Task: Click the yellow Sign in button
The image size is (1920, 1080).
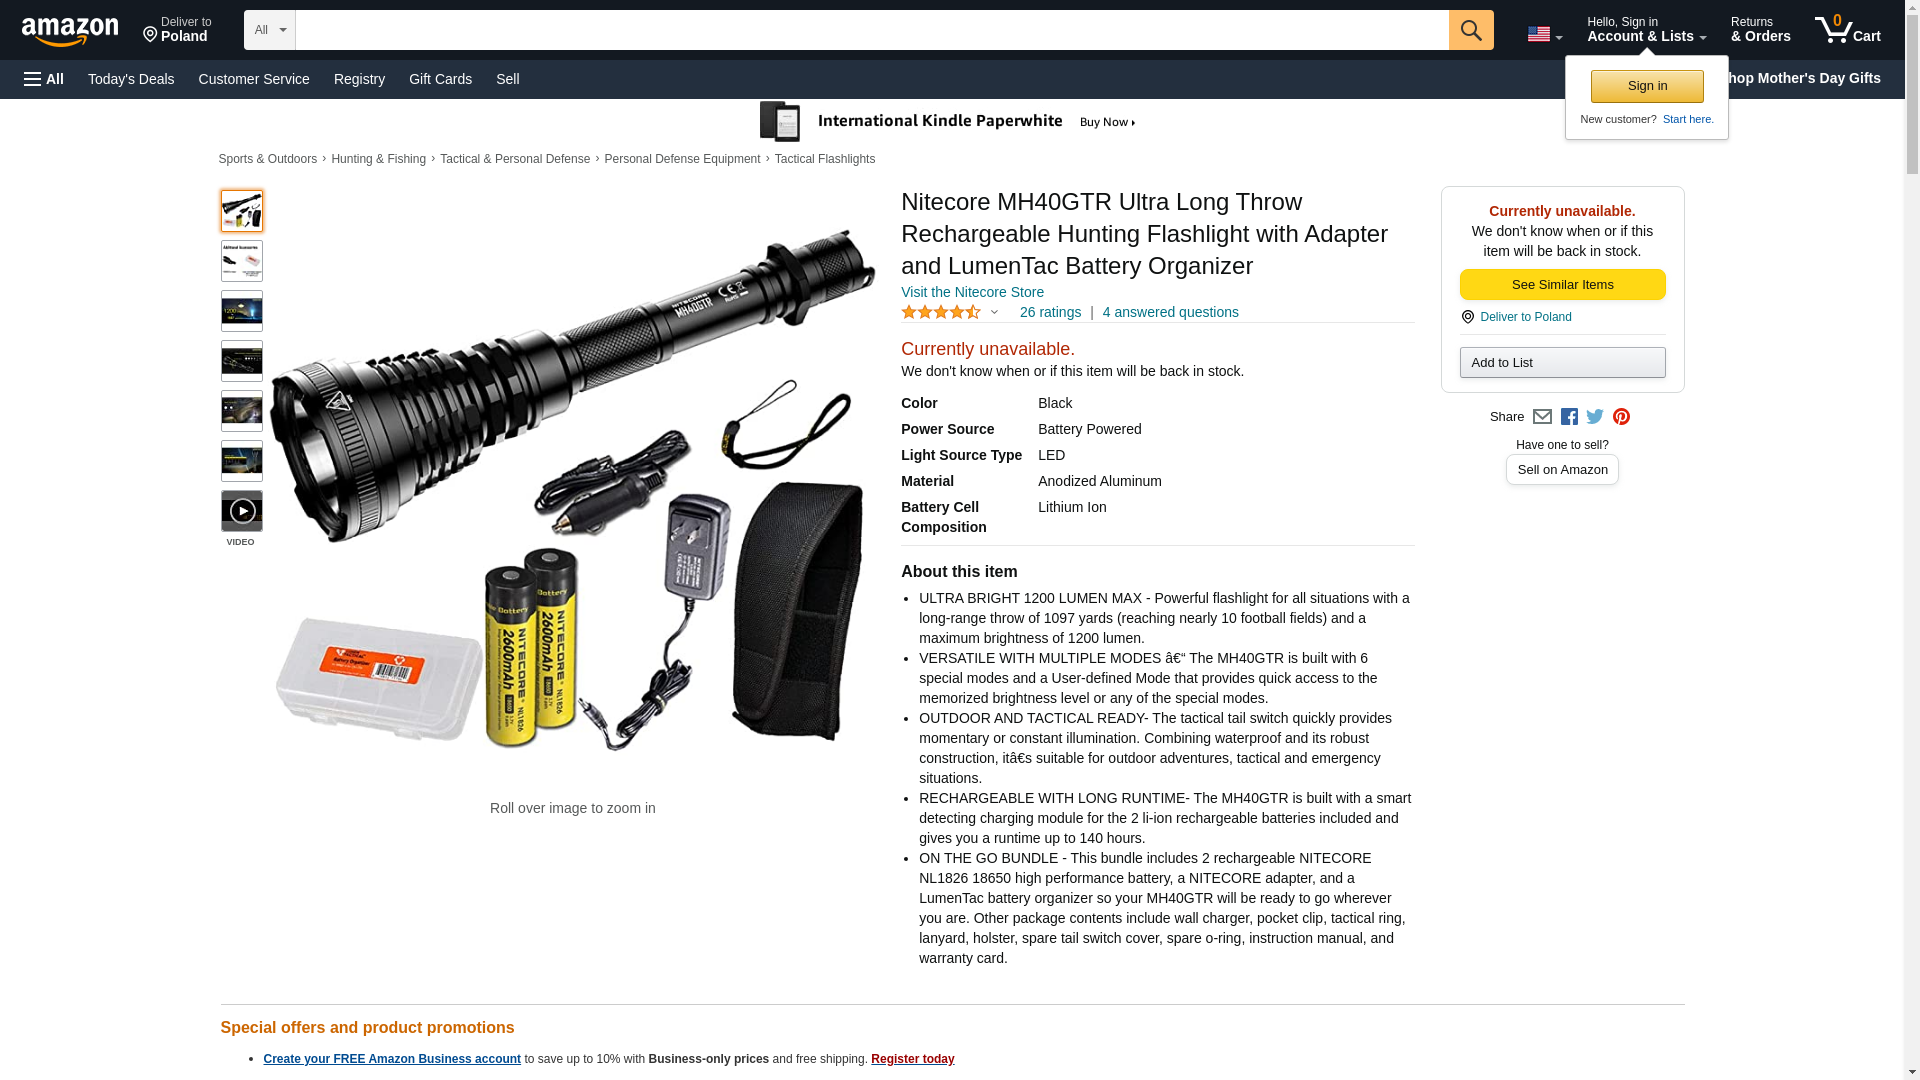Action: [1646, 86]
